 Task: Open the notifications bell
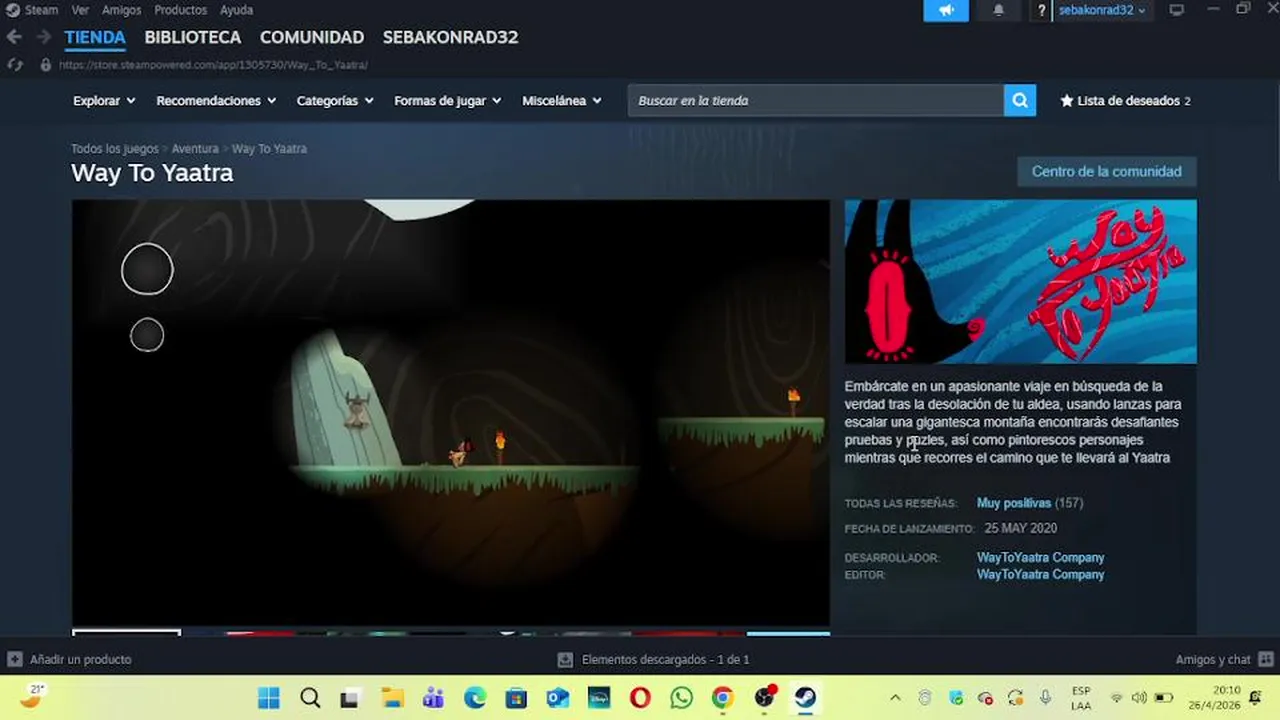click(998, 10)
